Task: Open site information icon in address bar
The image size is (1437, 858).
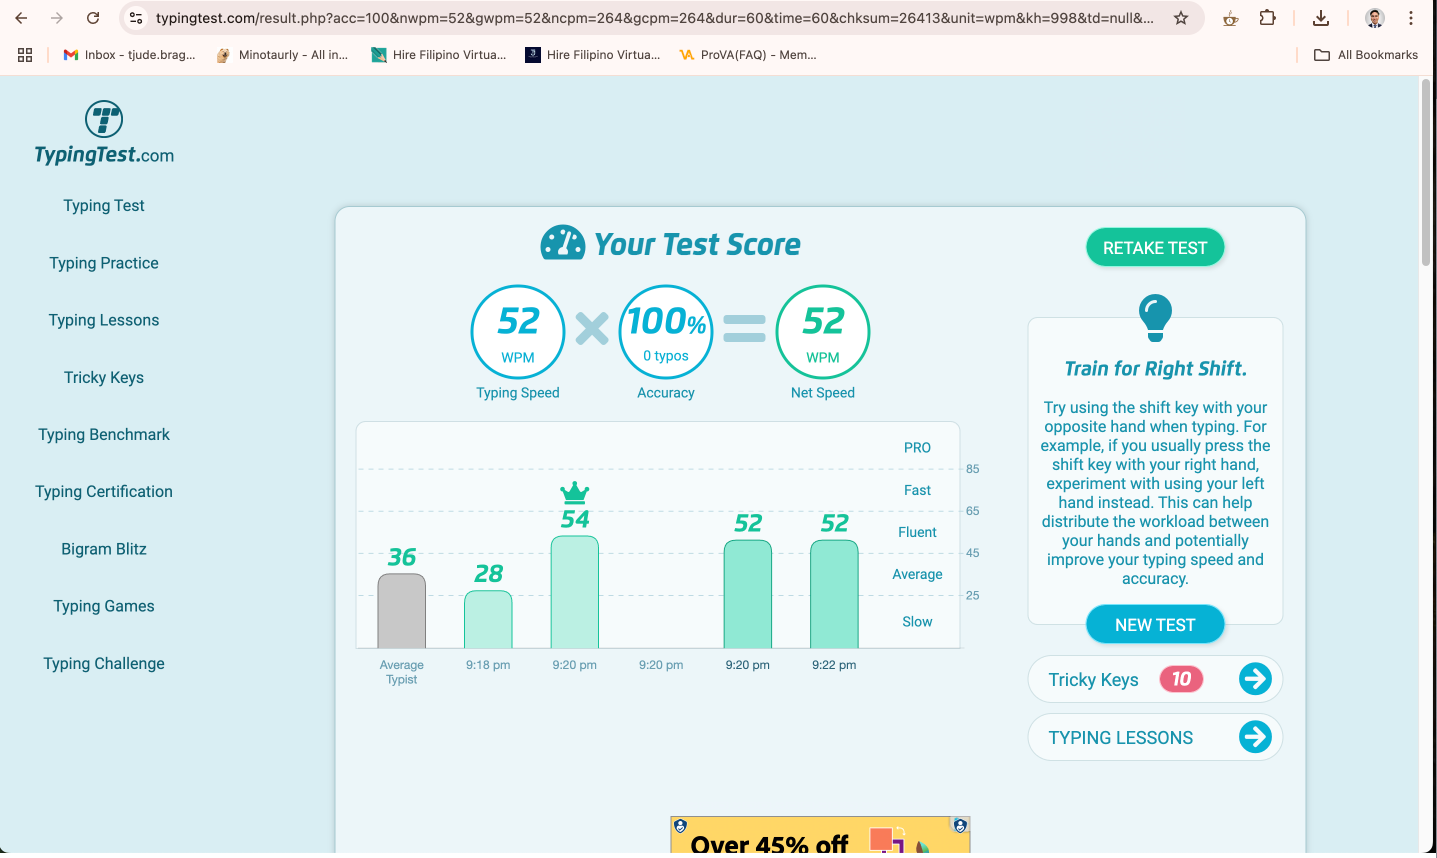Action: (137, 18)
